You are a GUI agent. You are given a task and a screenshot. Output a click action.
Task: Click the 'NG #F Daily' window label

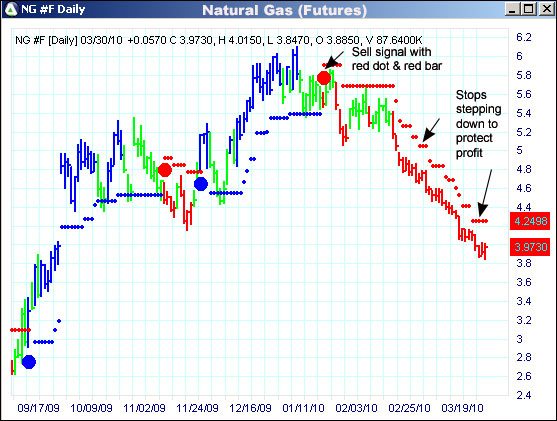(53, 9)
